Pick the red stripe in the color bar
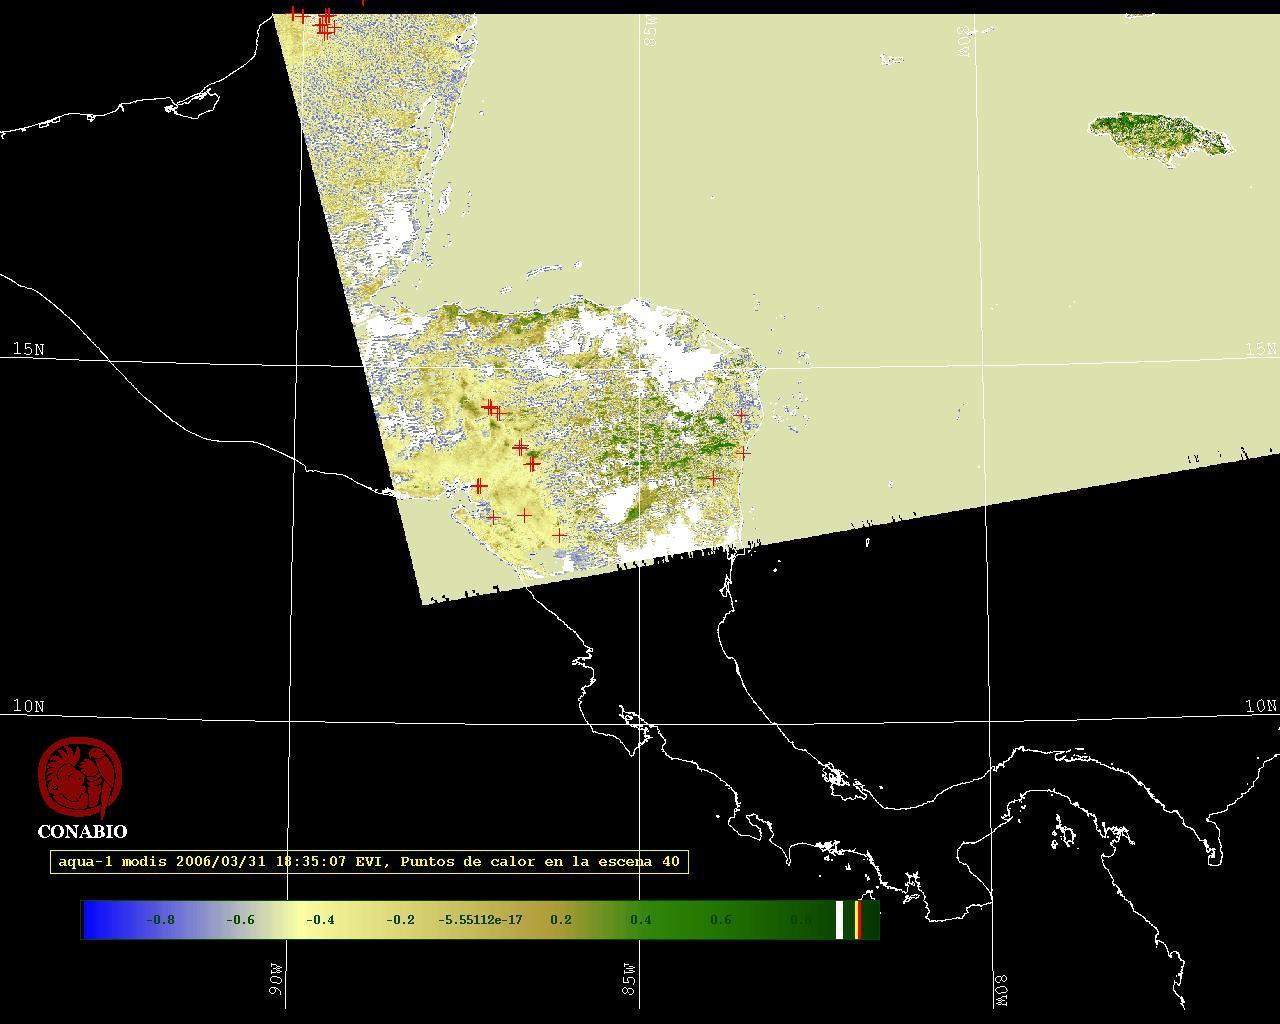1280x1024 pixels. pyautogui.click(x=858, y=920)
